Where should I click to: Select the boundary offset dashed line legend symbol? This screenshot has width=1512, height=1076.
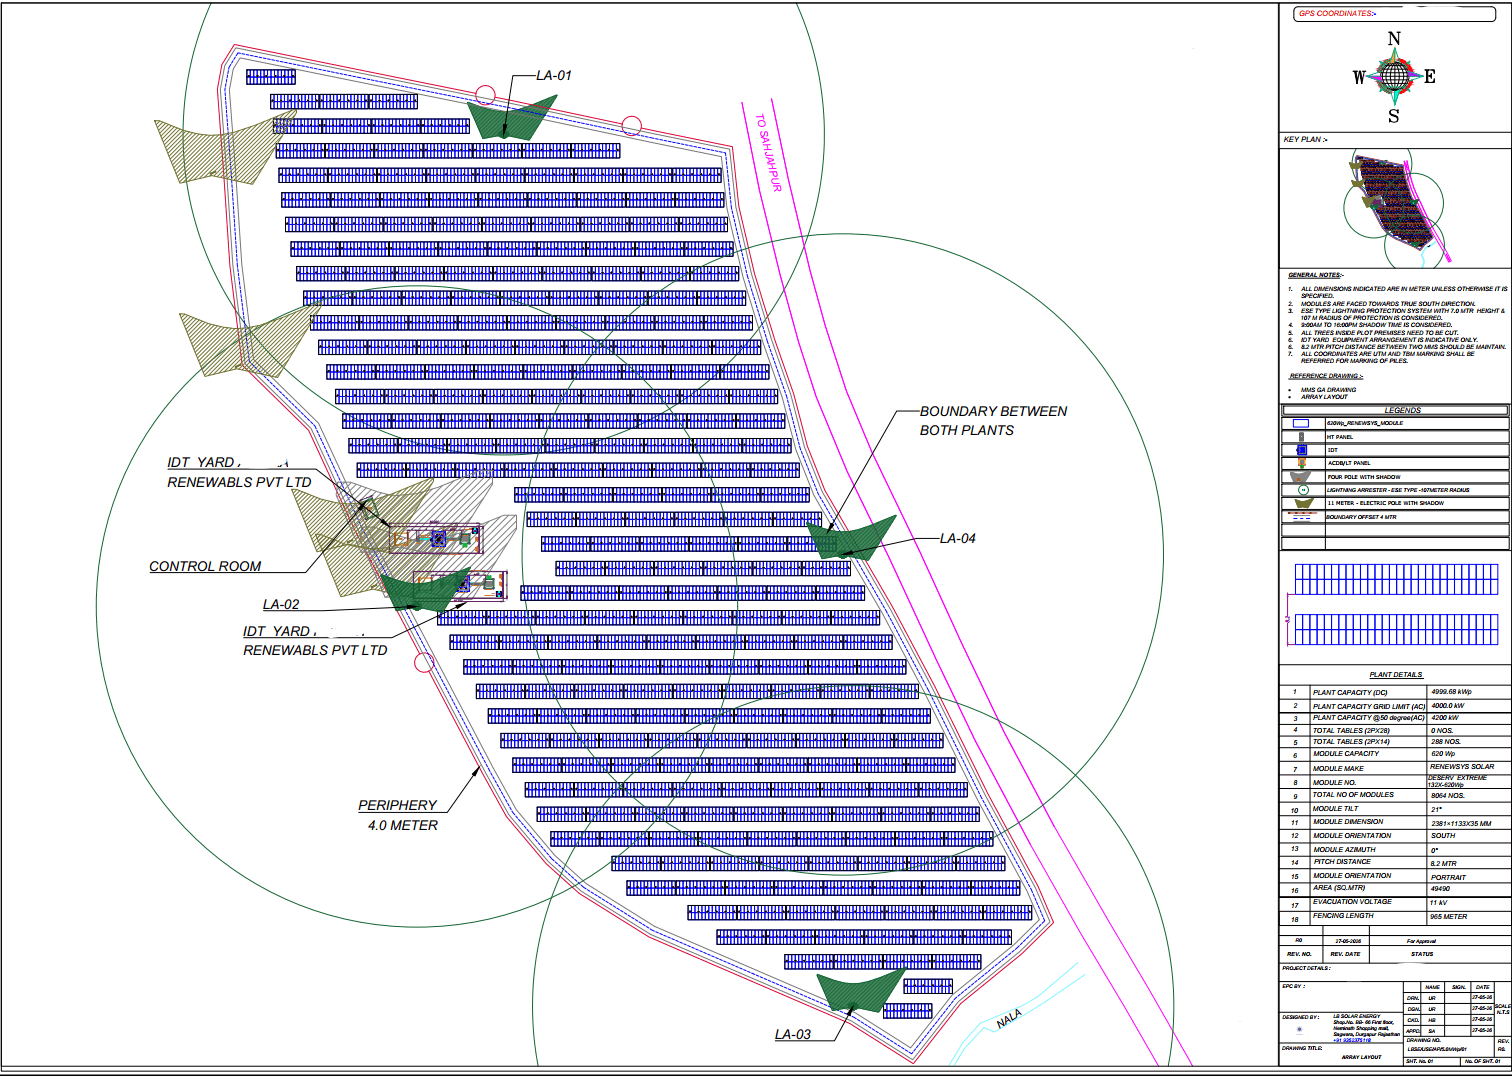coord(1302,517)
